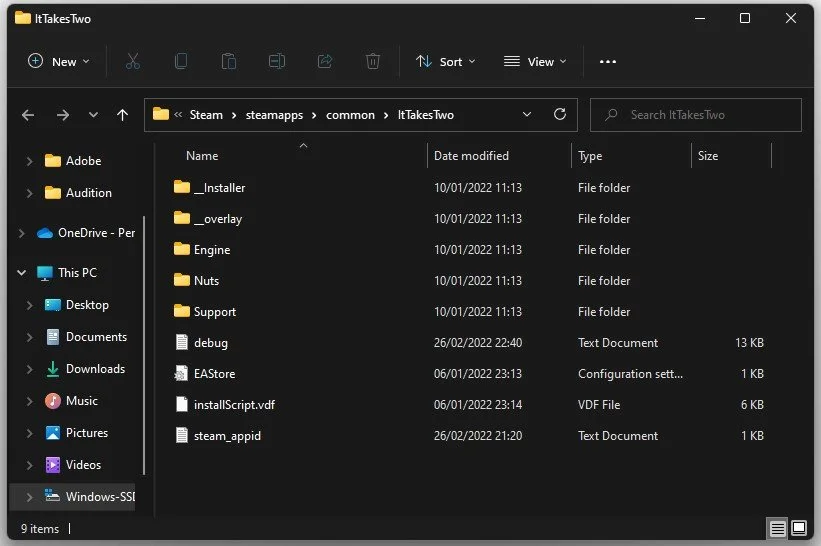Screen dimensions: 821x546
Task: Go forward with the right arrow
Action: tap(63, 115)
